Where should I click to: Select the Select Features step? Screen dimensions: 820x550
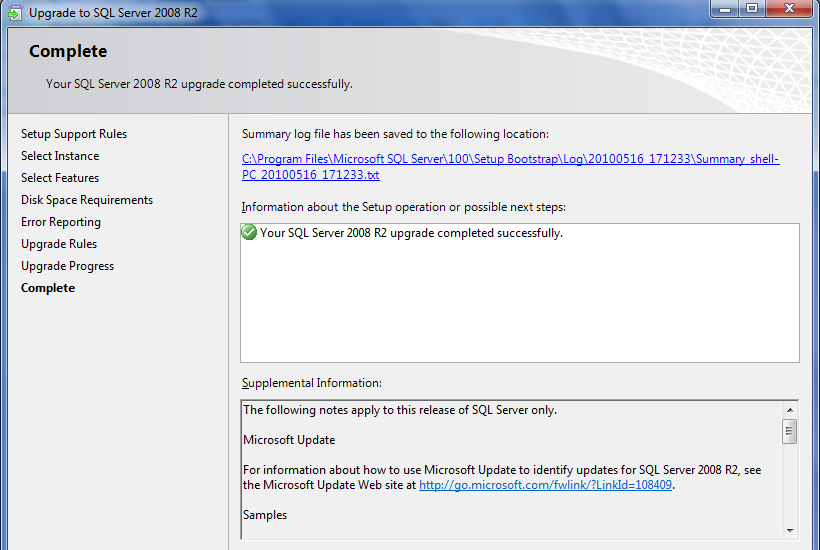click(x=60, y=178)
